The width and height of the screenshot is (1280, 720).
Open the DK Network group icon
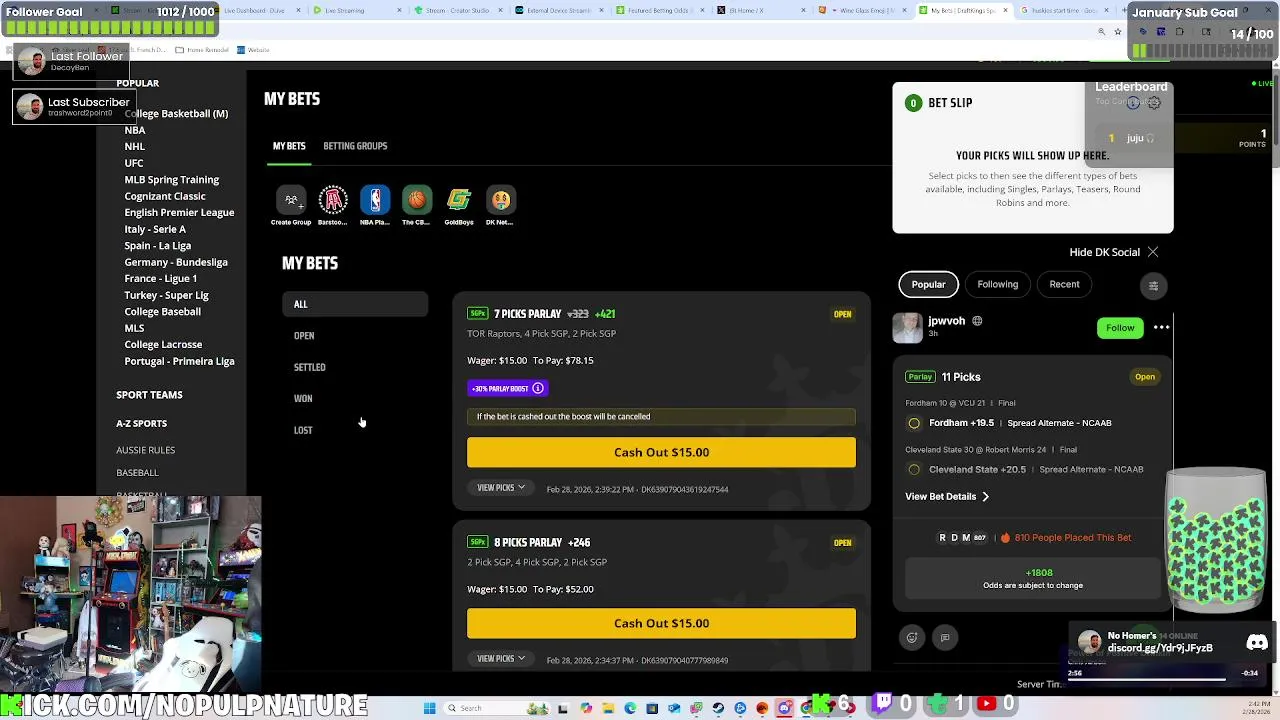501,200
